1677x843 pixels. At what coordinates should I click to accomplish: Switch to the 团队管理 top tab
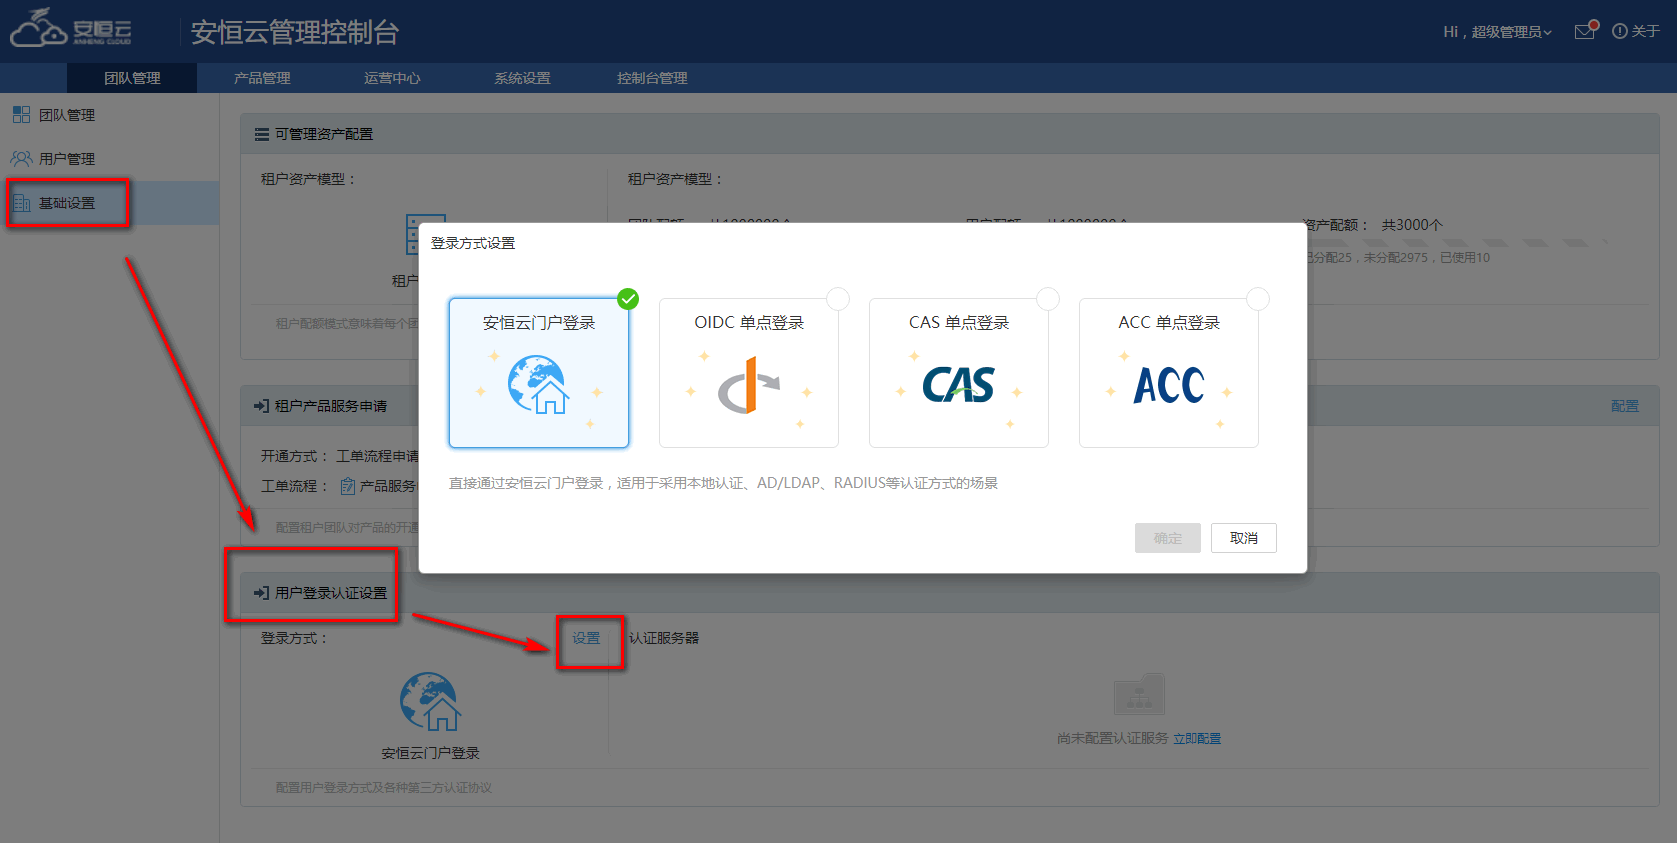132,78
